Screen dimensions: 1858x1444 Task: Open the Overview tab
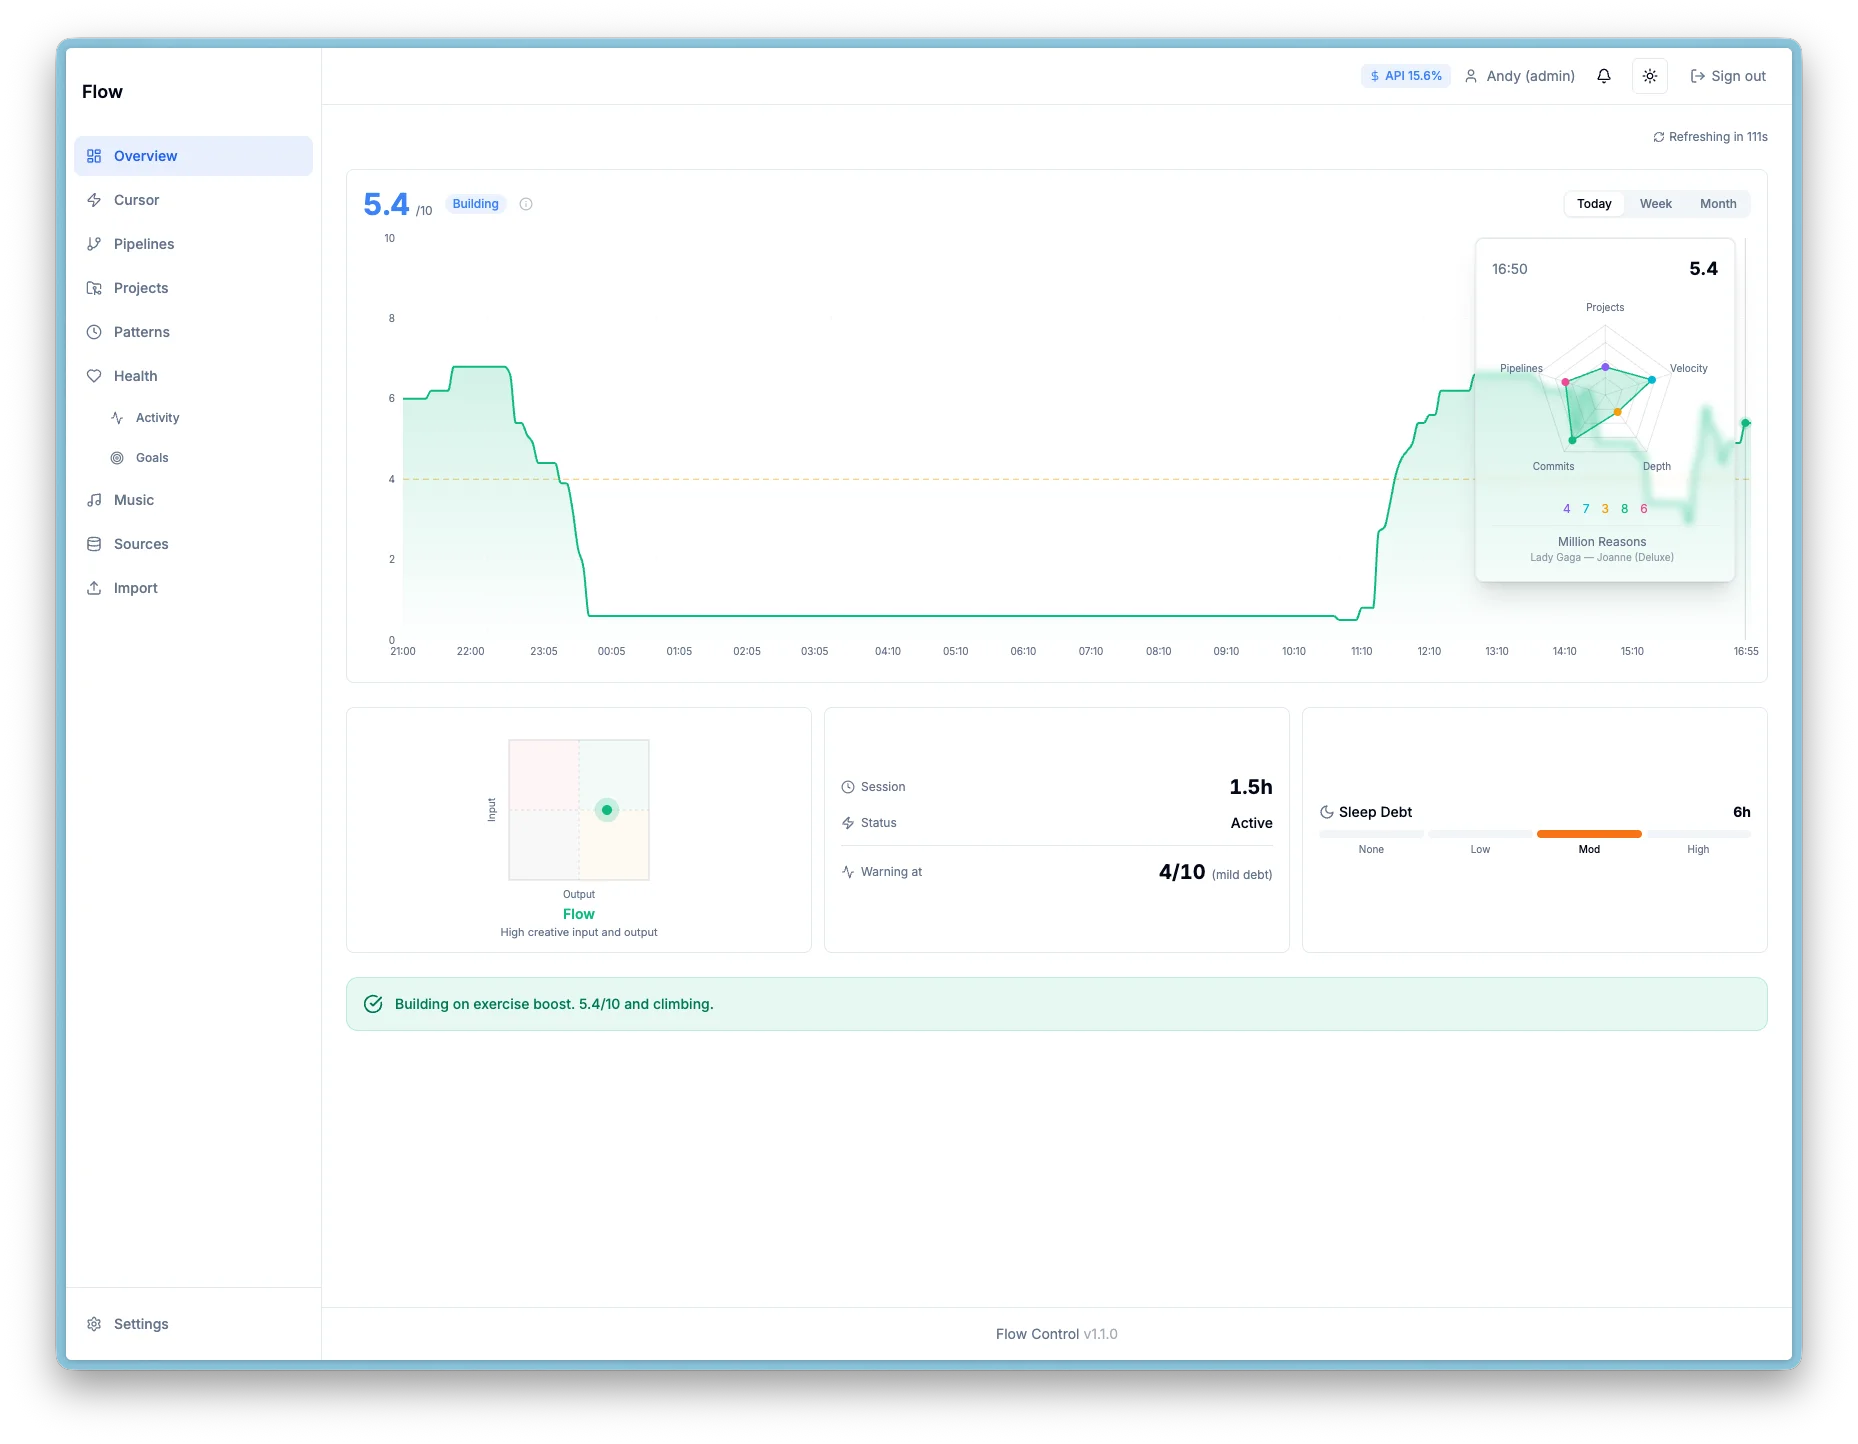pyautogui.click(x=146, y=156)
